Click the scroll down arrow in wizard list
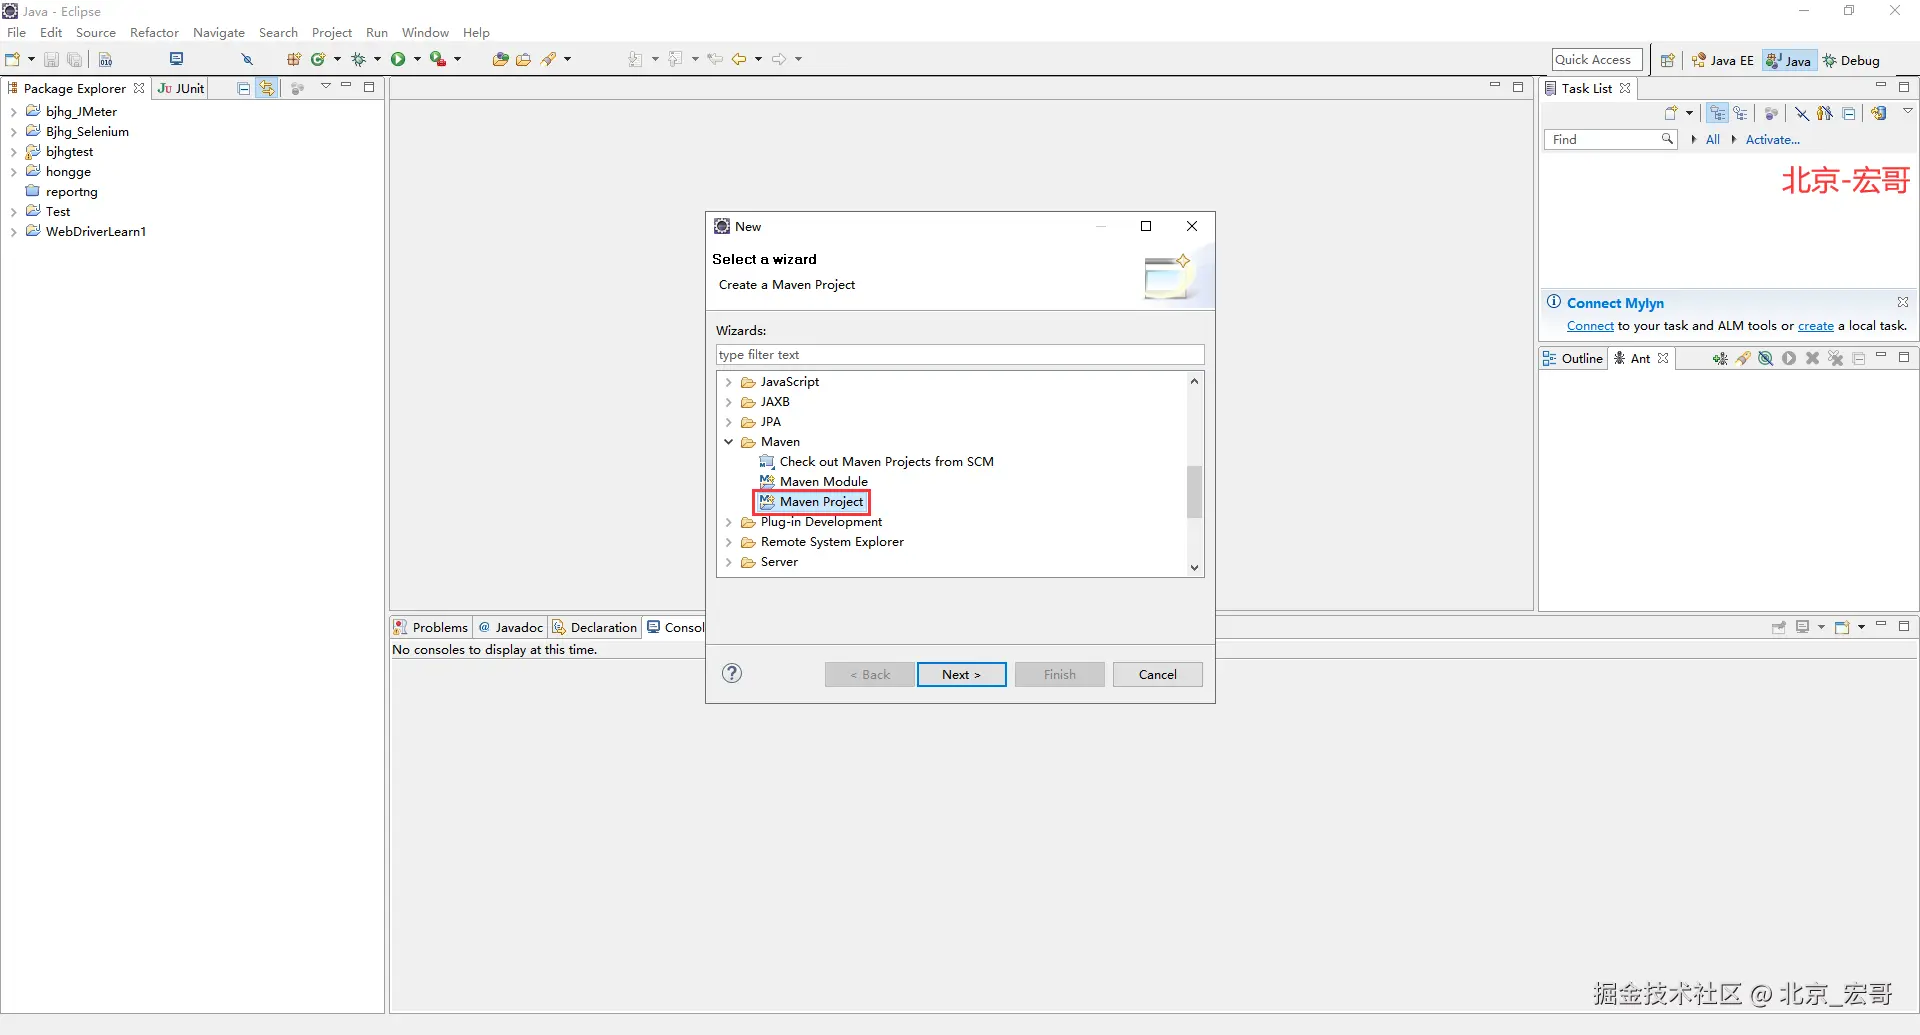Viewport: 1920px width, 1035px height. [x=1194, y=567]
